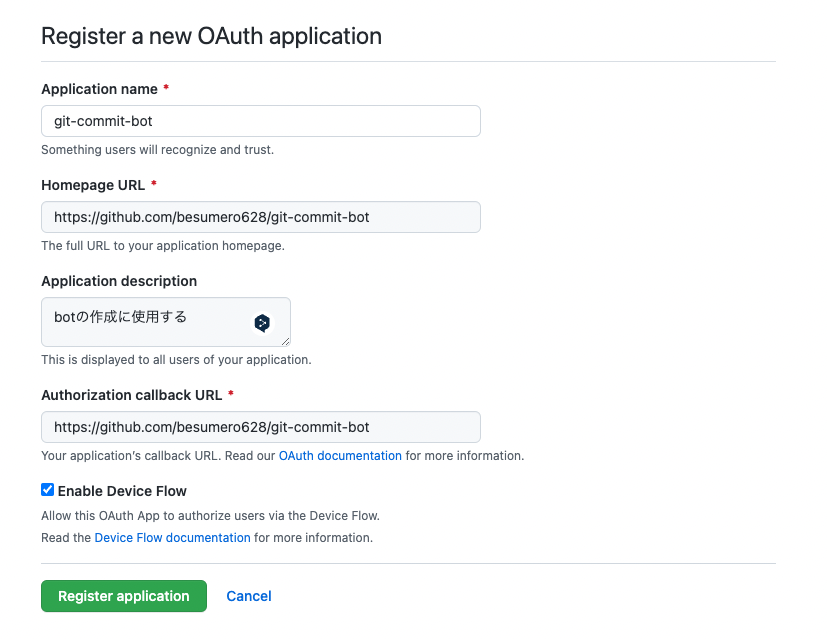Click the git-commit-bot text in the name field
This screenshot has height=639, width=827.
coord(101,120)
